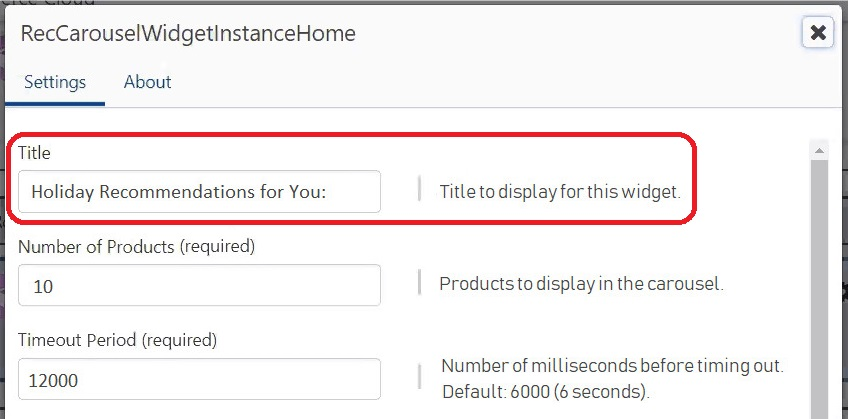Click the "Title" field label
The image size is (848, 419).
pyautogui.click(x=34, y=153)
